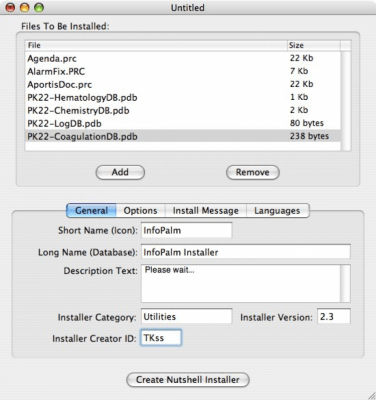The width and height of the screenshot is (376, 400).
Task: Choose PK22-HematologyDB.pdb file entry
Action: [183, 97]
